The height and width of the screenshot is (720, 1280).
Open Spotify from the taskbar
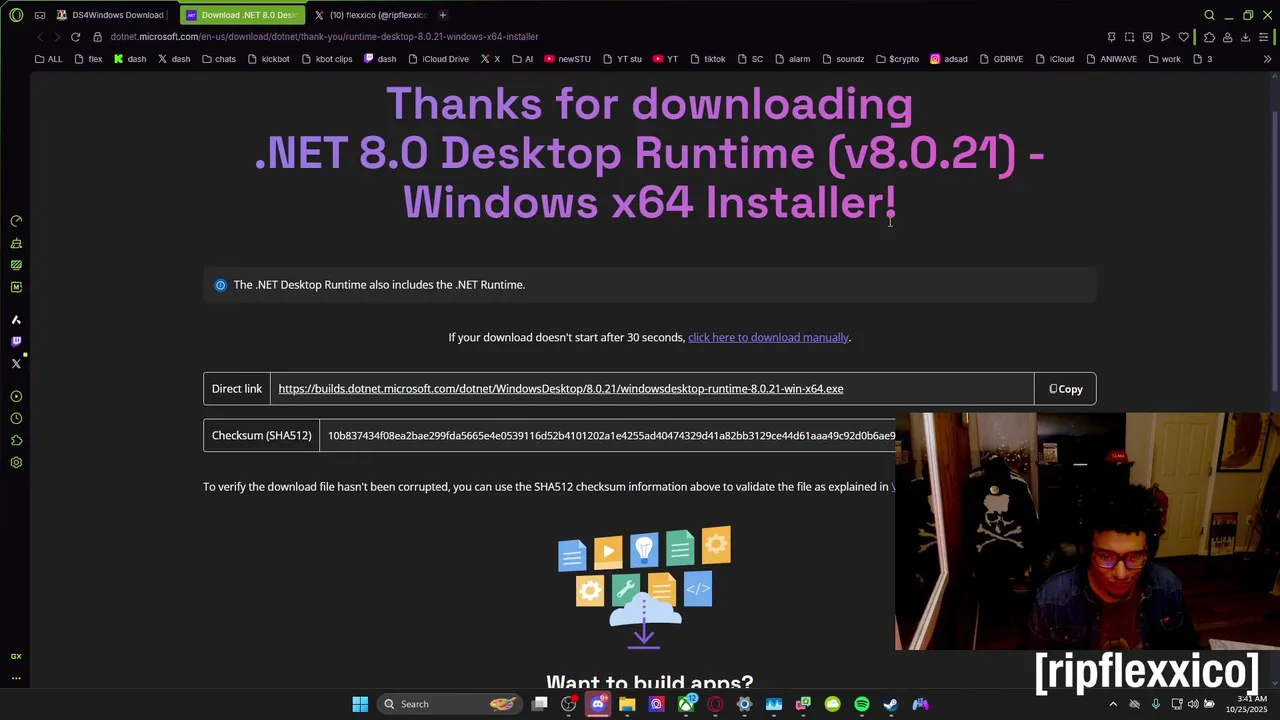tap(862, 704)
